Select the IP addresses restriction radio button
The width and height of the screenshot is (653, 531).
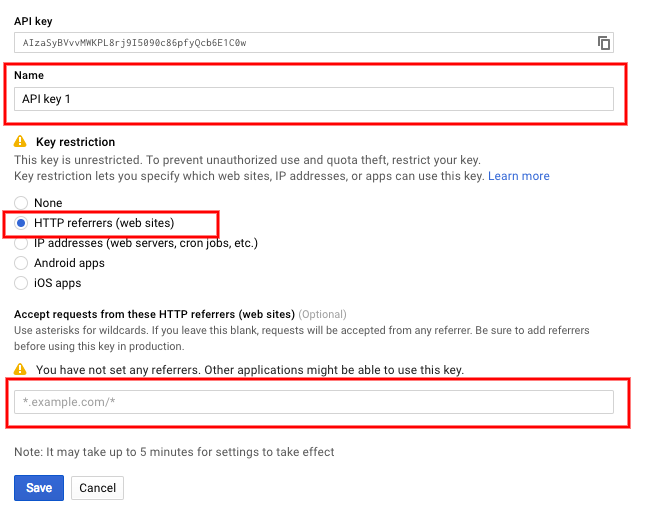(x=21, y=243)
